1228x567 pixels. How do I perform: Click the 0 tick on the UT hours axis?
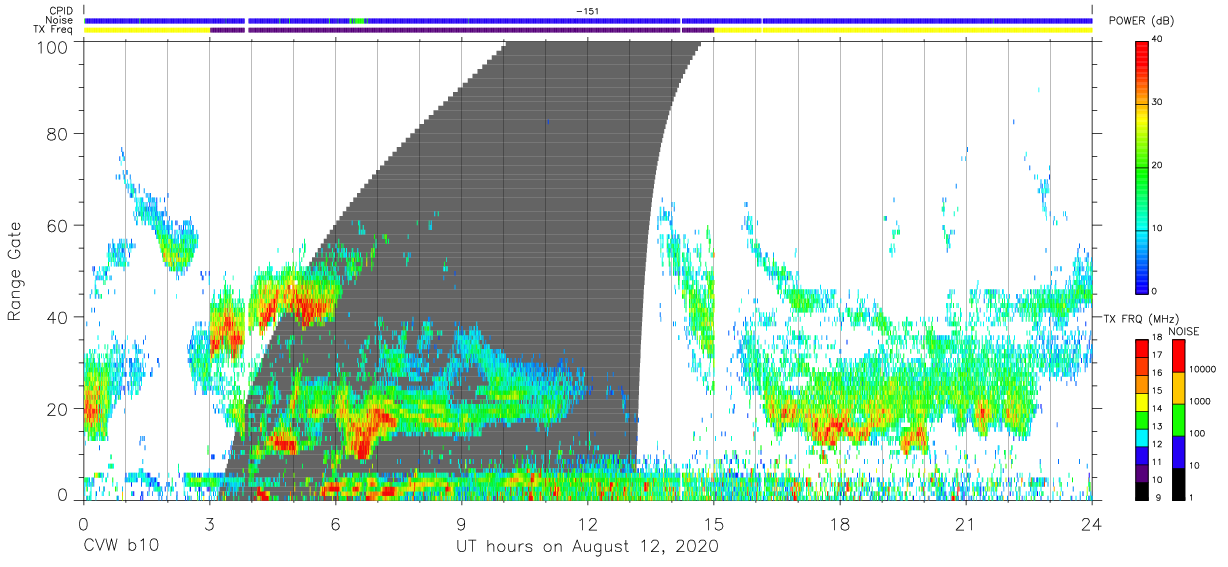[x=83, y=524]
